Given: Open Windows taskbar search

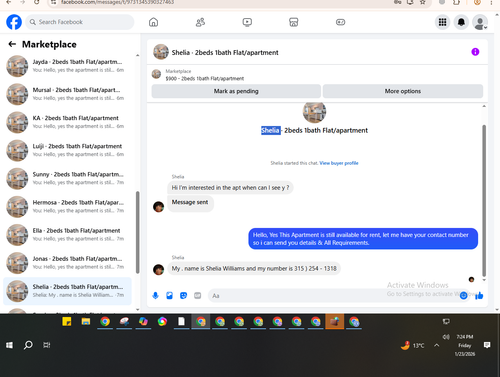Looking at the screenshot, I should point(28,345).
